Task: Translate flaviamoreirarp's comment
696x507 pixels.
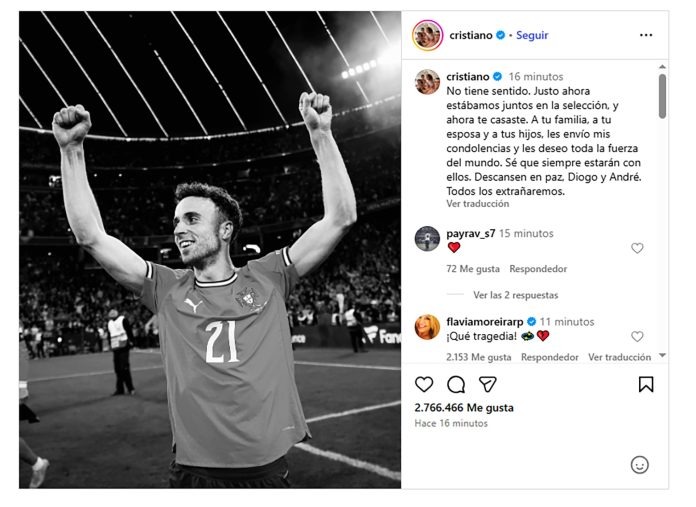Action: 619,357
